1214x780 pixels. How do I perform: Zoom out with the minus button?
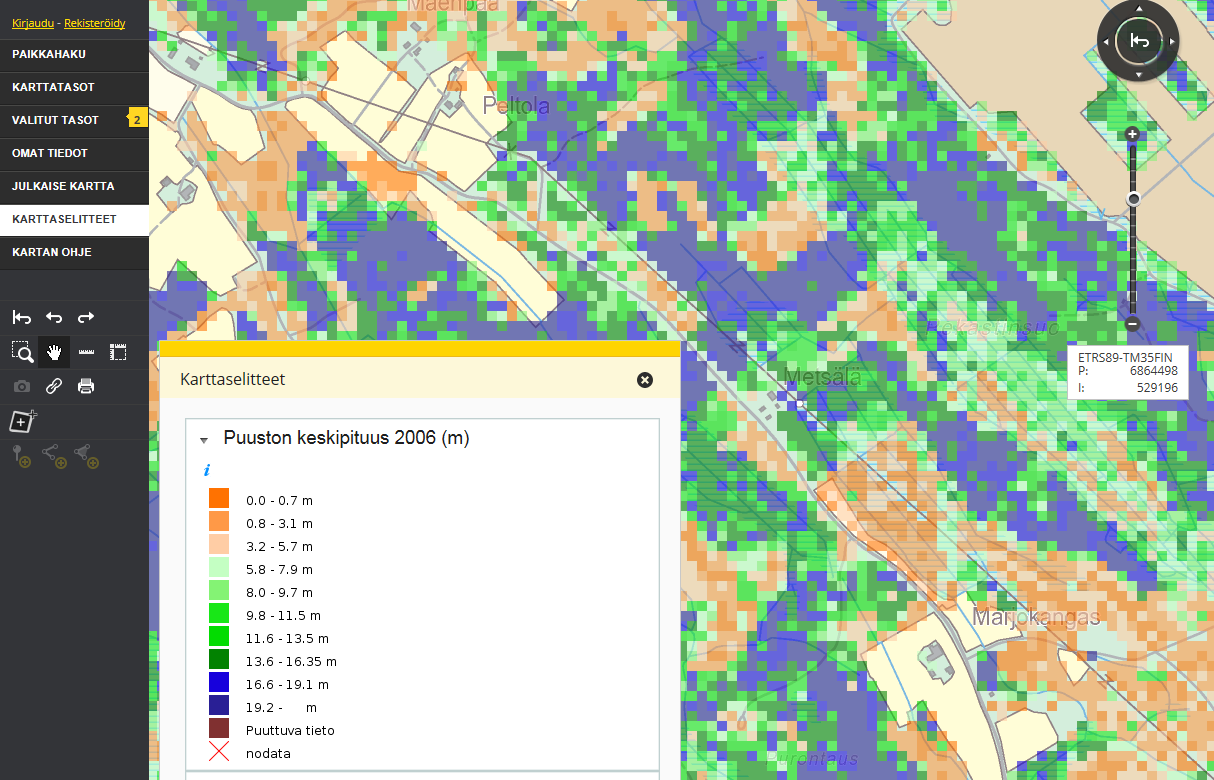pos(1133,324)
